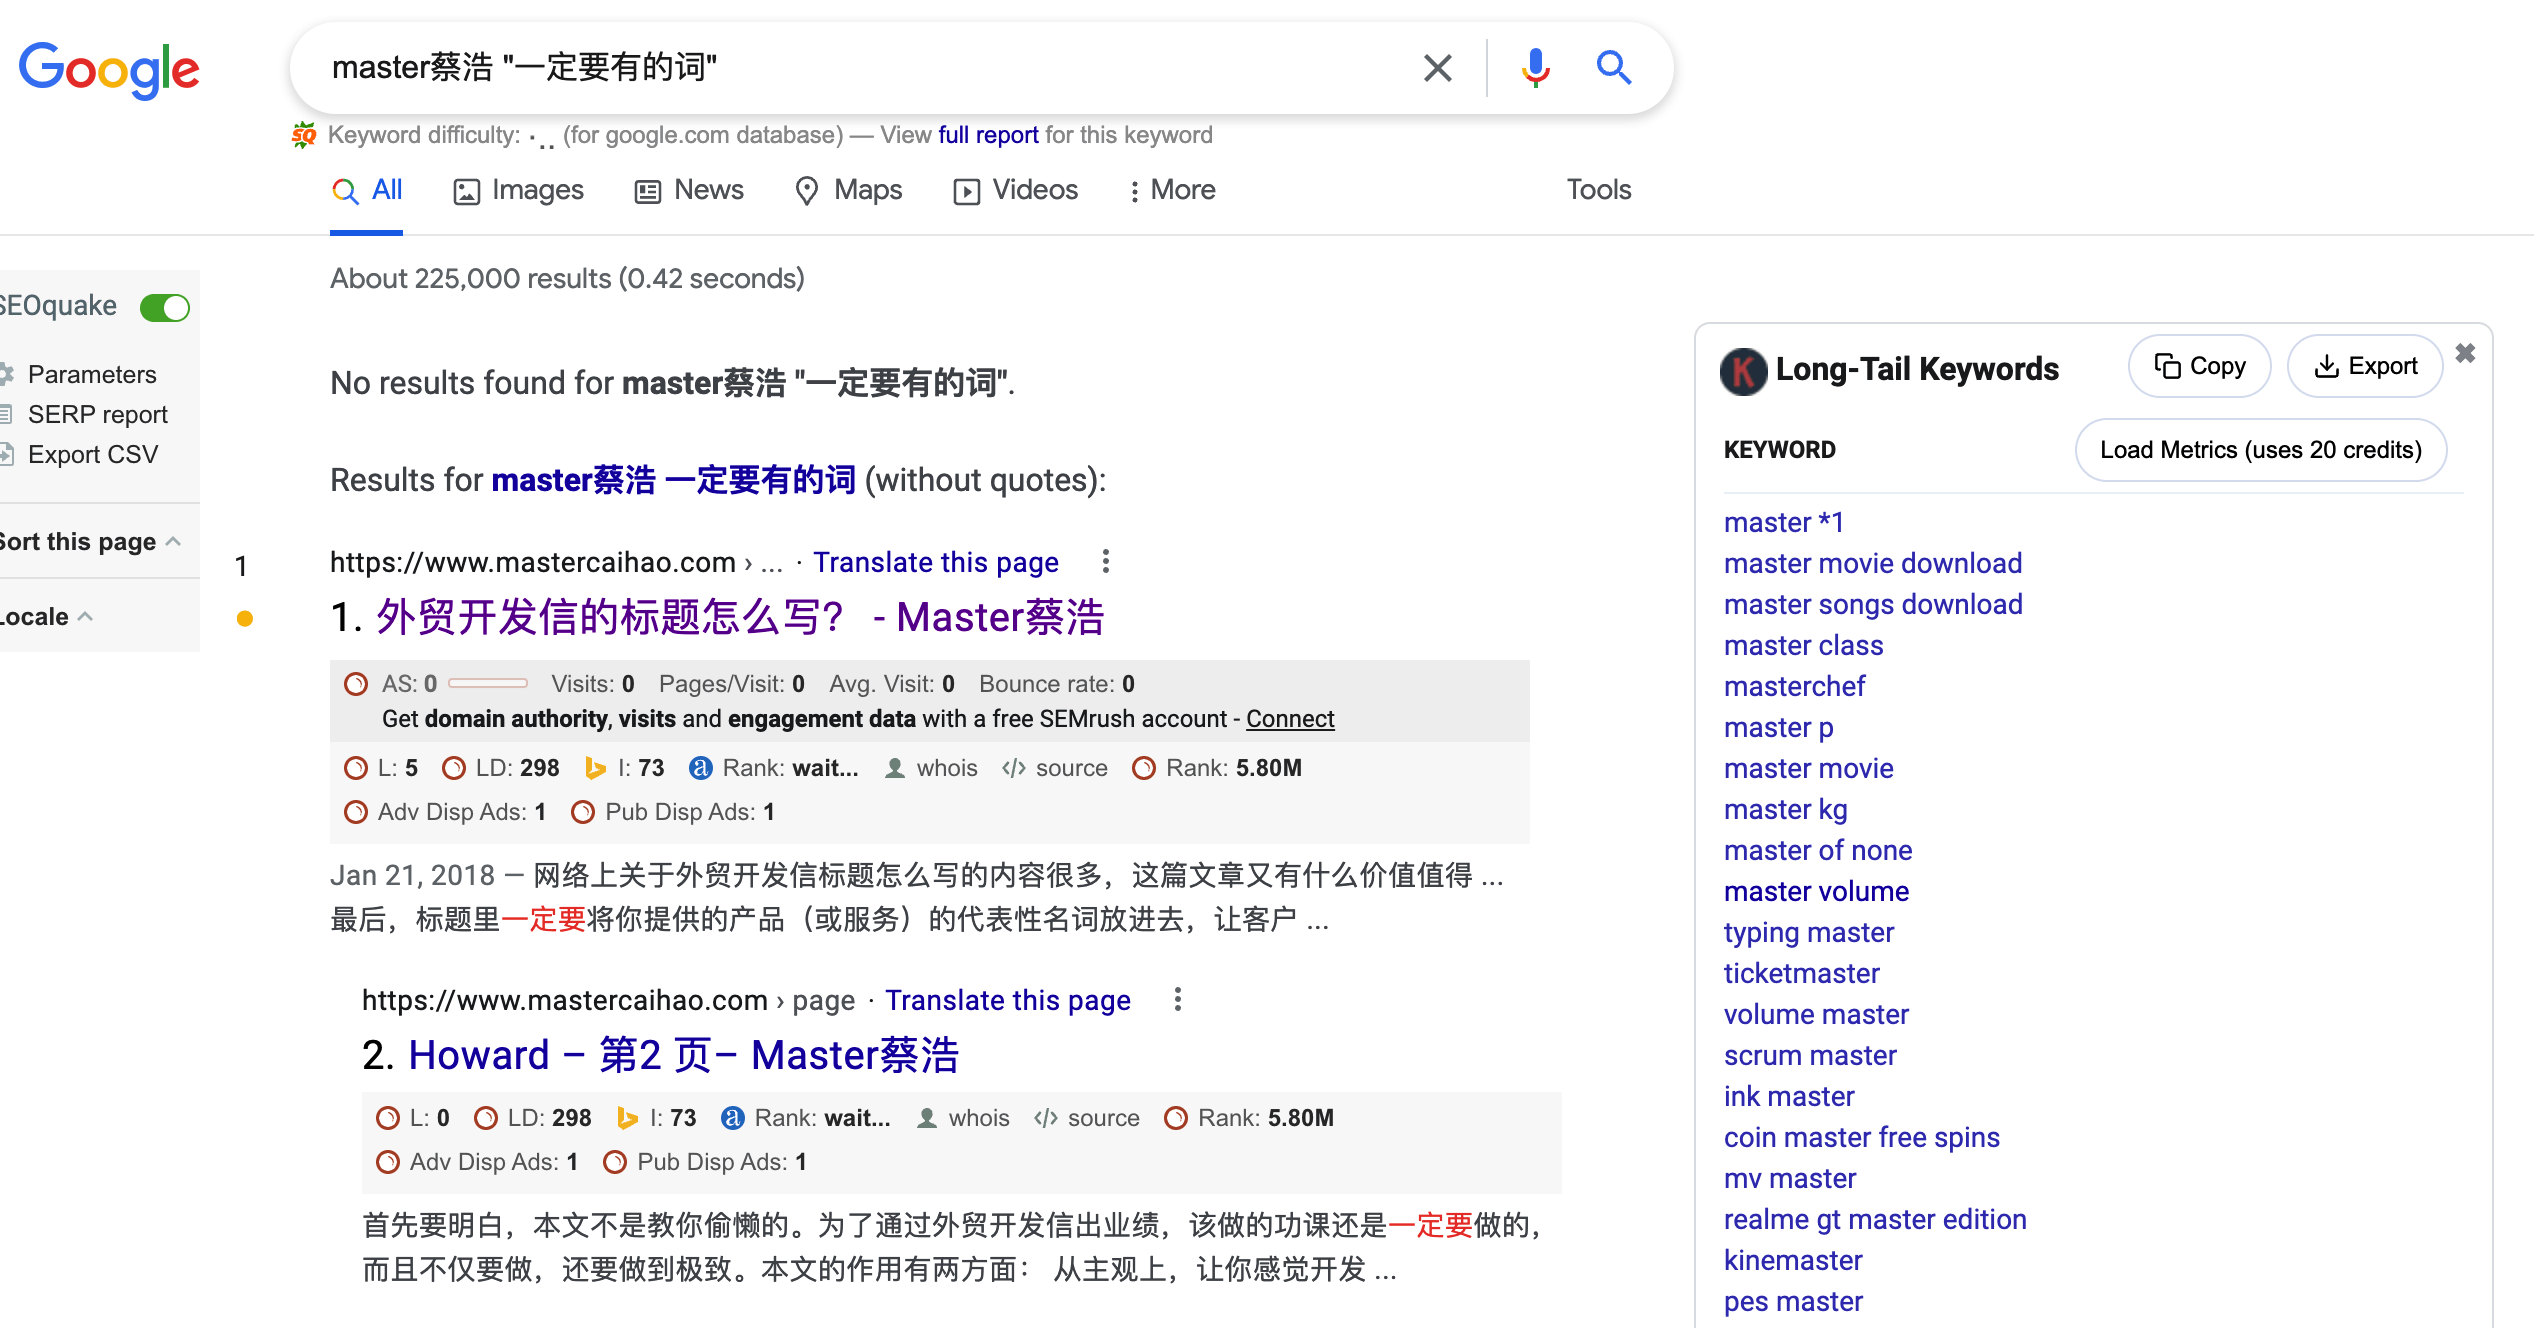Switch to the News tab
Viewport: 2534px width, 1328px height.
689,190
